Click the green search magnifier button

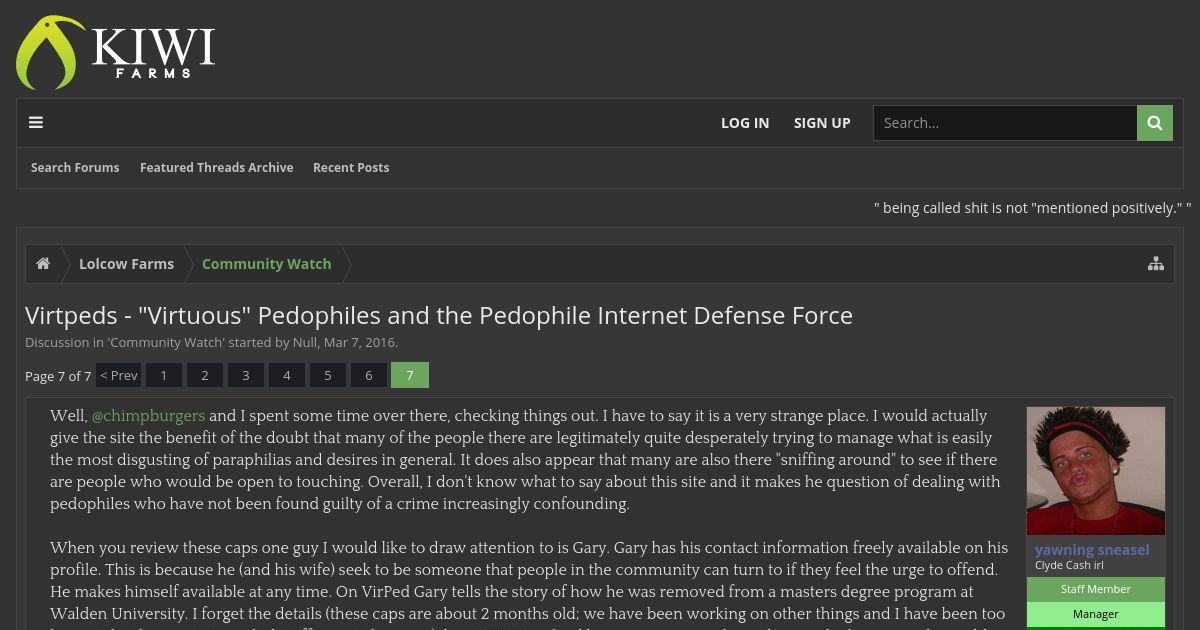tap(1155, 123)
